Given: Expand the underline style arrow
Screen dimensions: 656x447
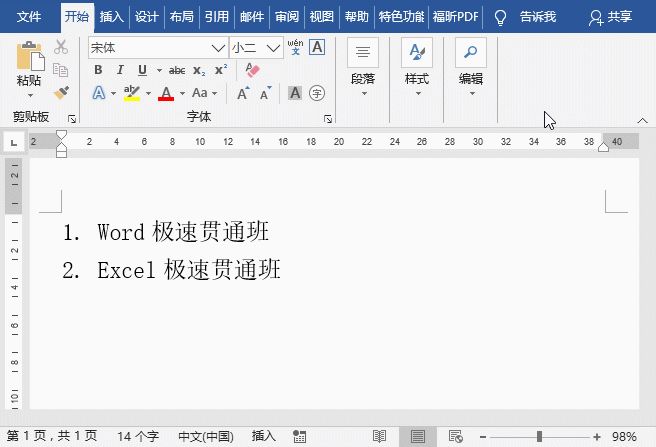Looking at the screenshot, I should (159, 70).
